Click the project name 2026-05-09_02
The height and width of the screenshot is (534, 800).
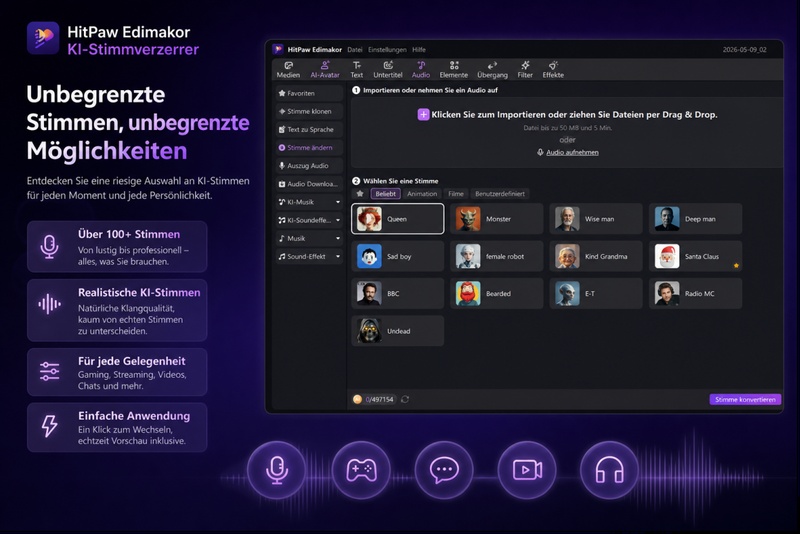click(744, 49)
